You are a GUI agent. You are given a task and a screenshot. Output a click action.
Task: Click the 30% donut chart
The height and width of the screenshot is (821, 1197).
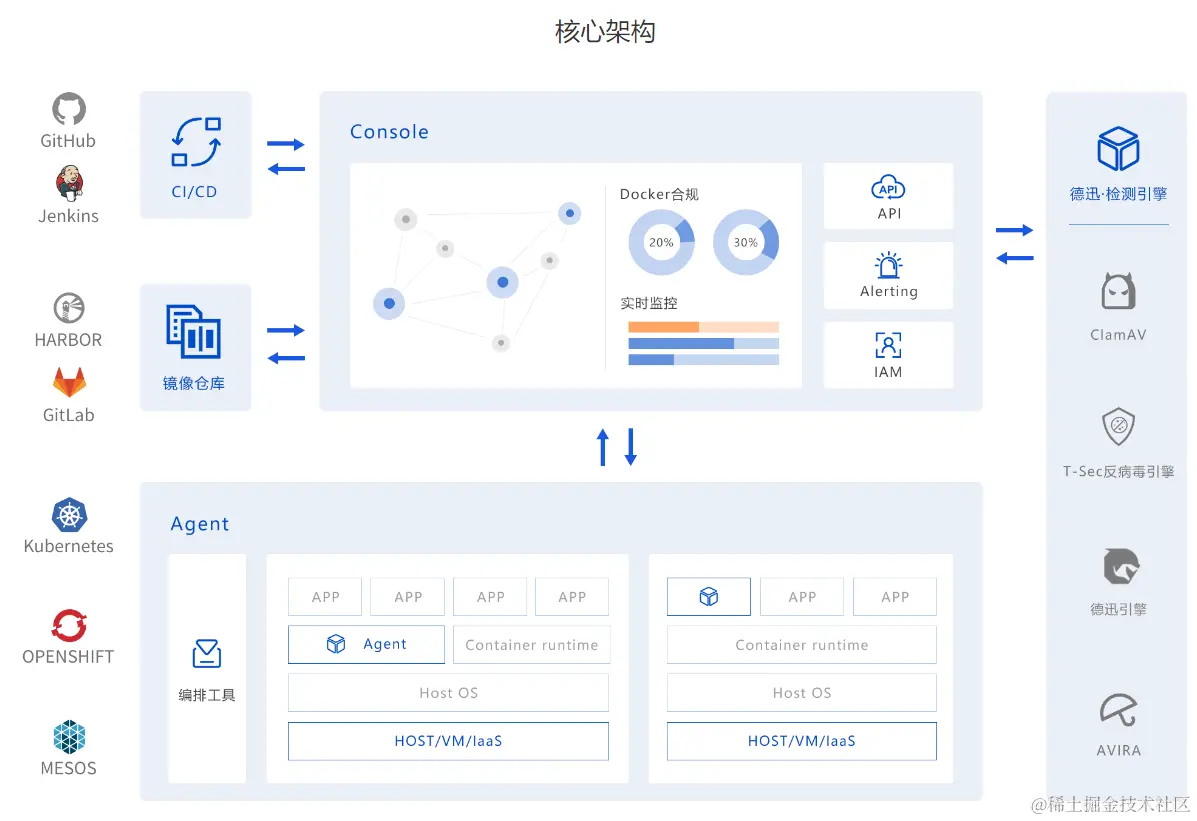tap(746, 242)
